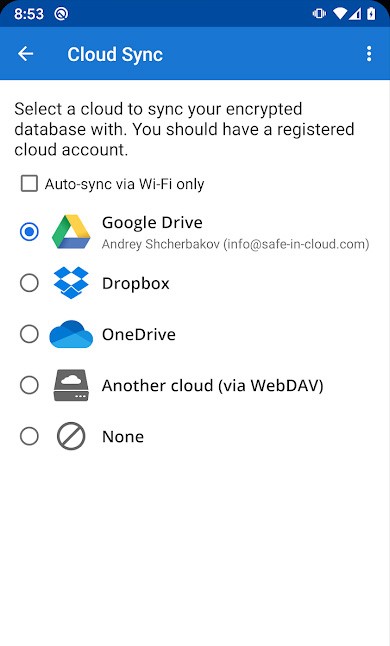Tap the Another cloud (via WebDAV) label
The height and width of the screenshot is (646, 390).
click(x=213, y=386)
